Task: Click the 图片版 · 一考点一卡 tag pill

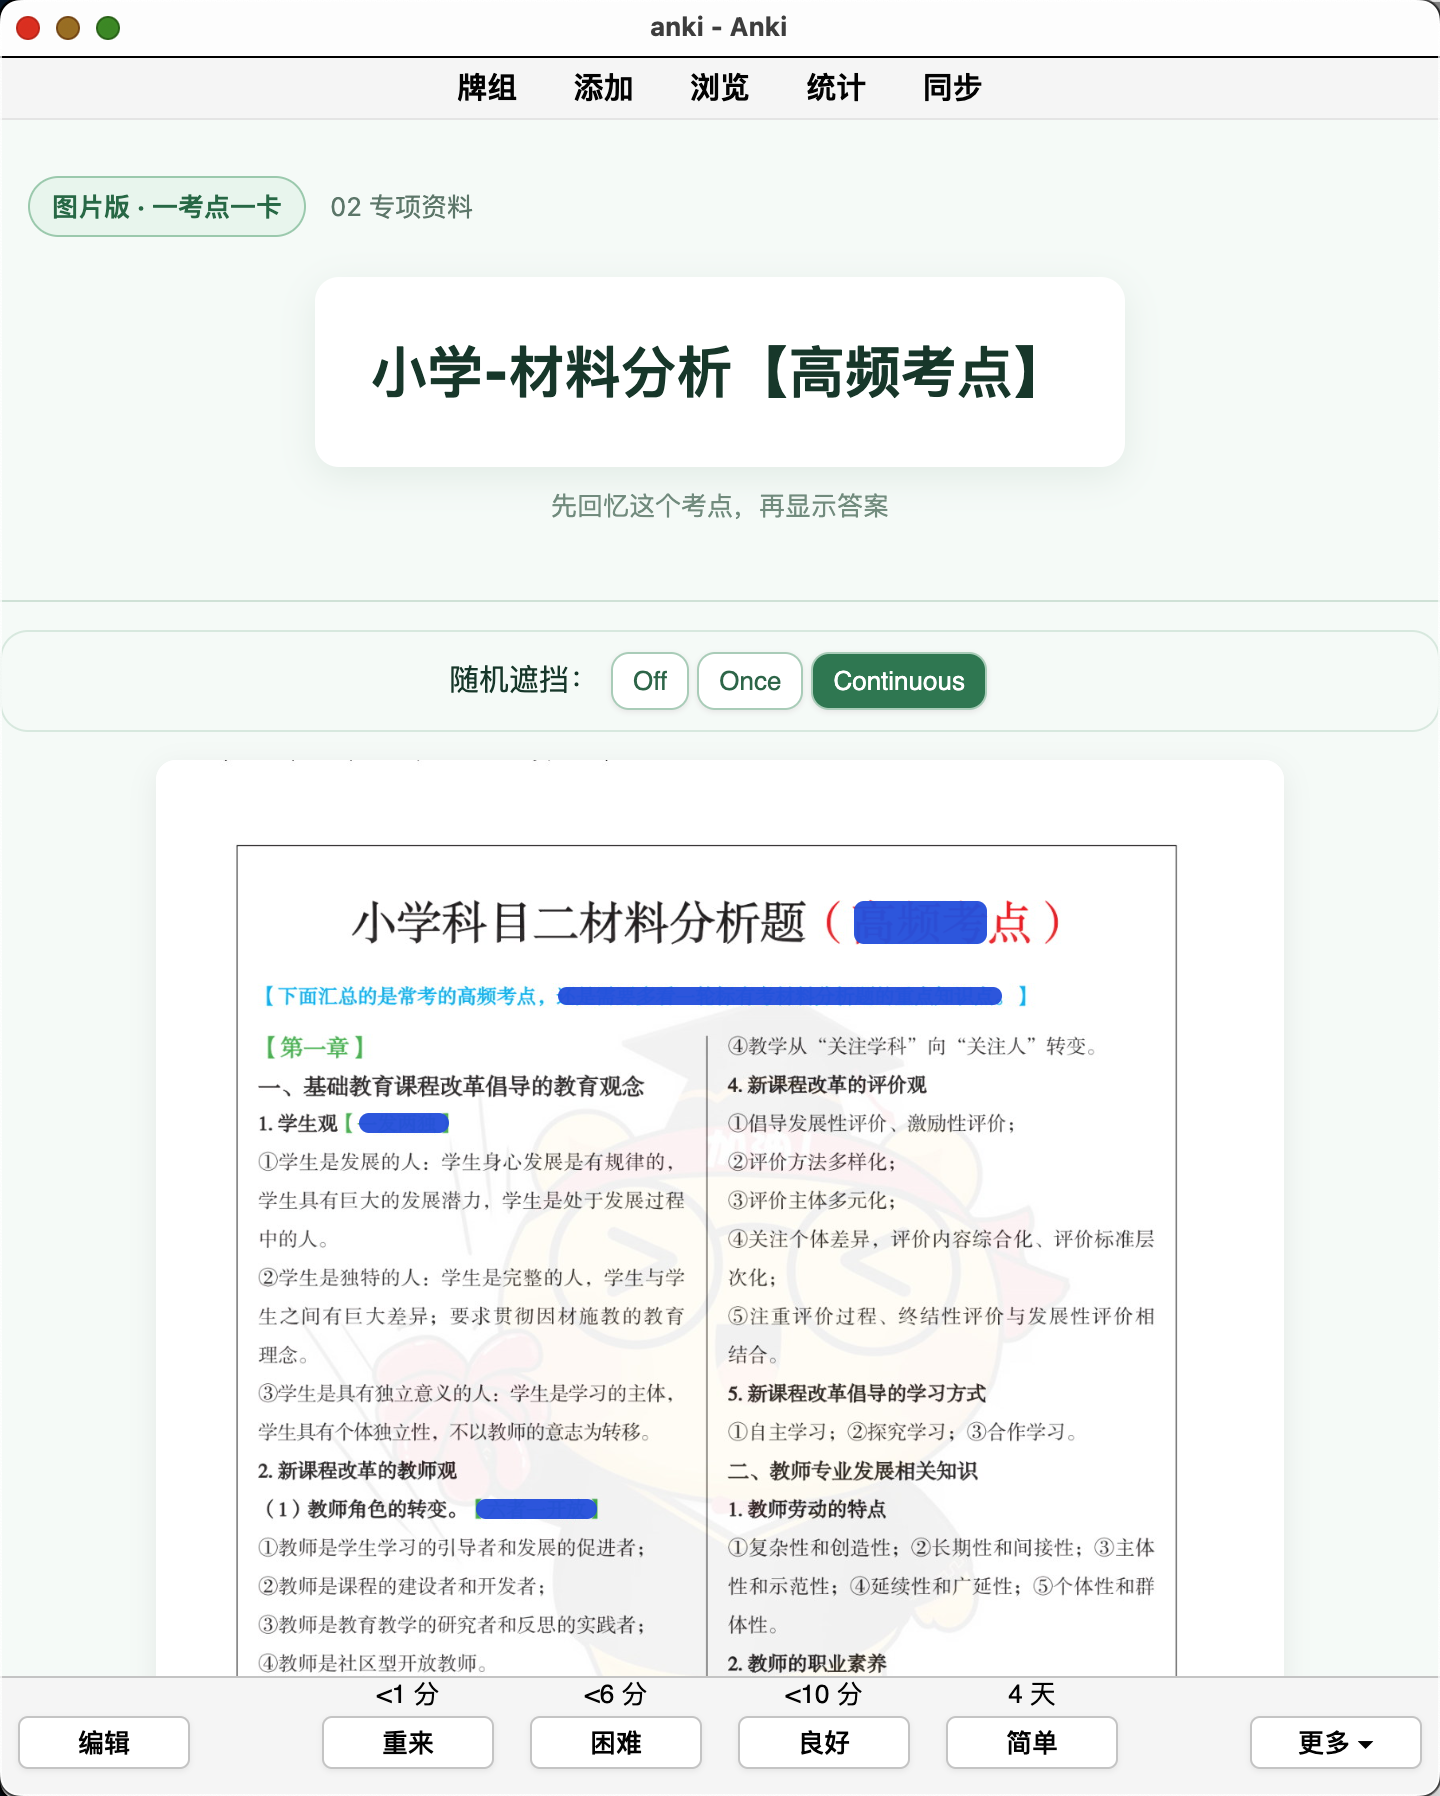Action: pos(167,207)
